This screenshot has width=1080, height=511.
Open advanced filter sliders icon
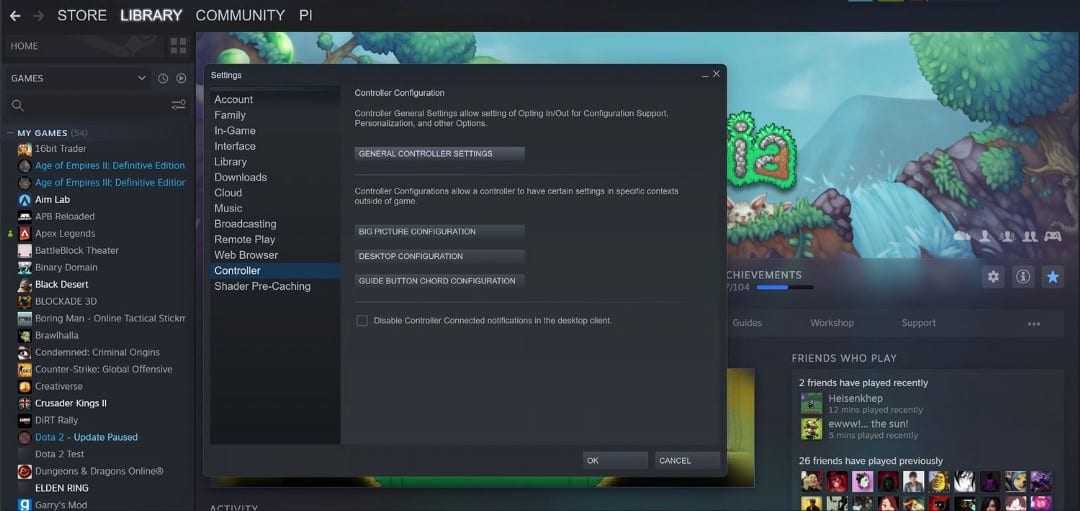point(178,105)
